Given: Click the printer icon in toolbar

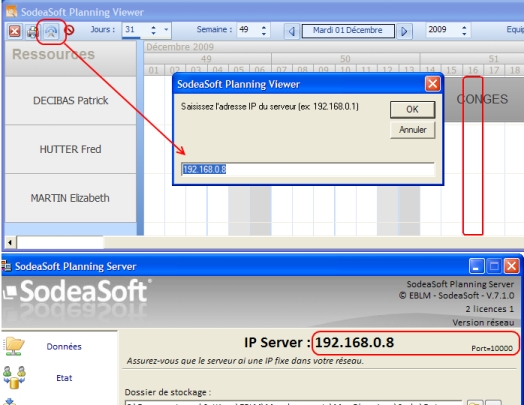Looking at the screenshot, I should (x=32, y=32).
